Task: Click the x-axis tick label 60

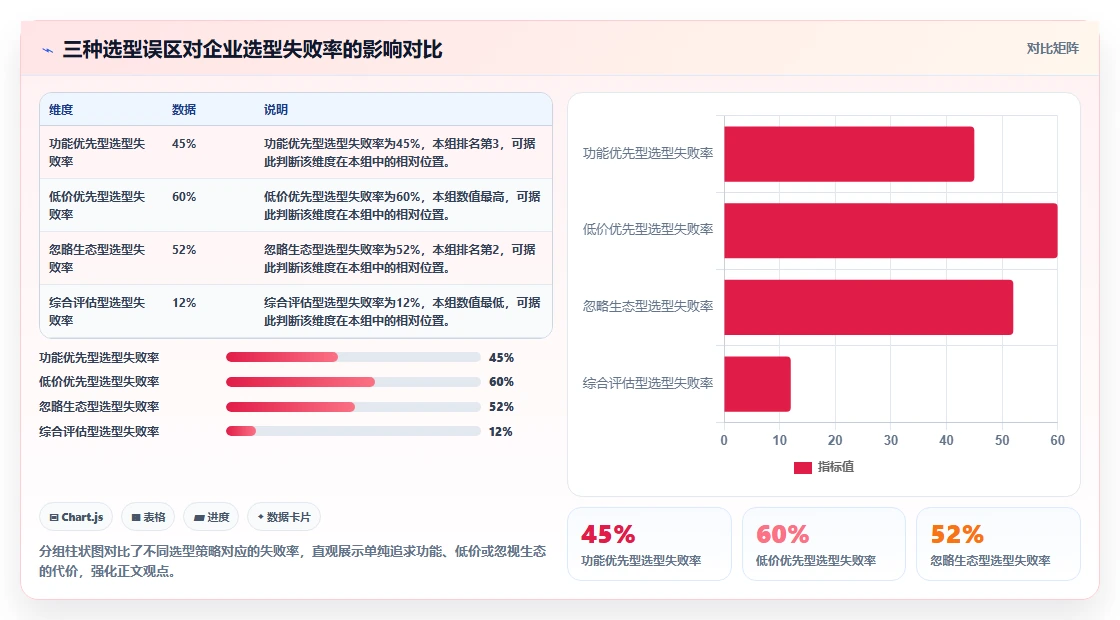Action: click(1058, 441)
